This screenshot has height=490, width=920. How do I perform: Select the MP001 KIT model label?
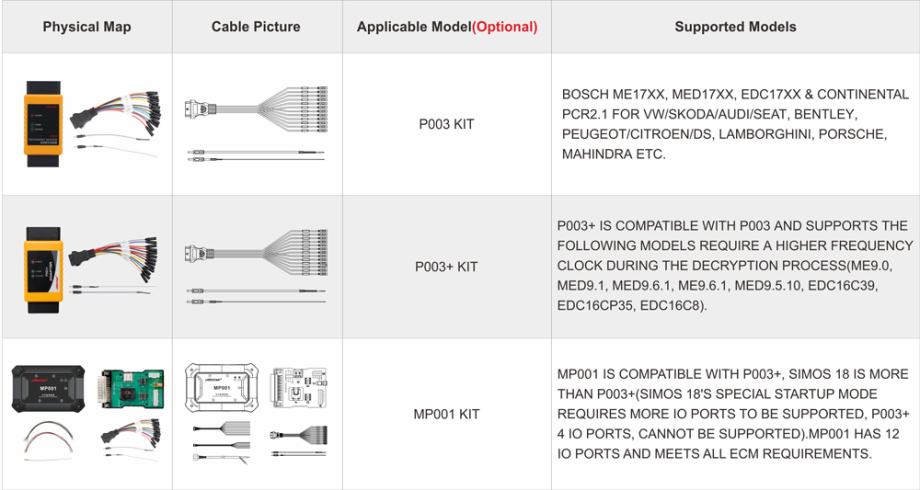[446, 413]
